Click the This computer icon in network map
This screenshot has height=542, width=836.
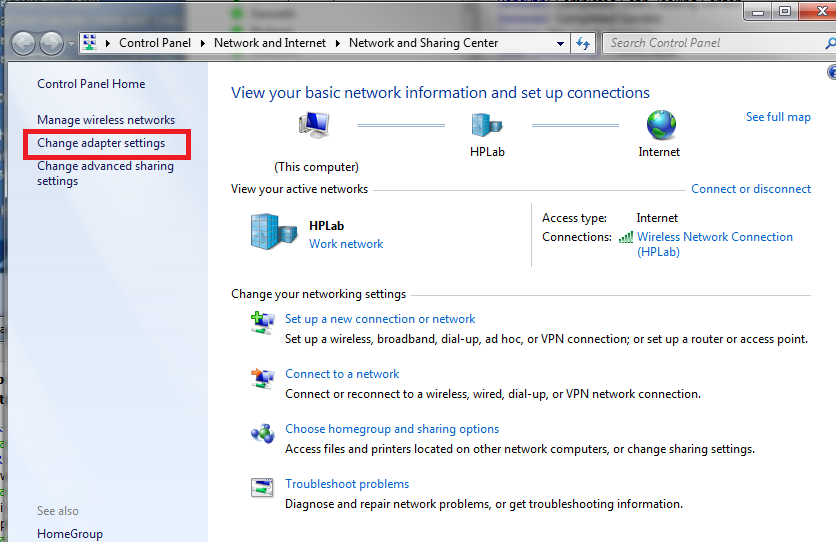point(314,127)
